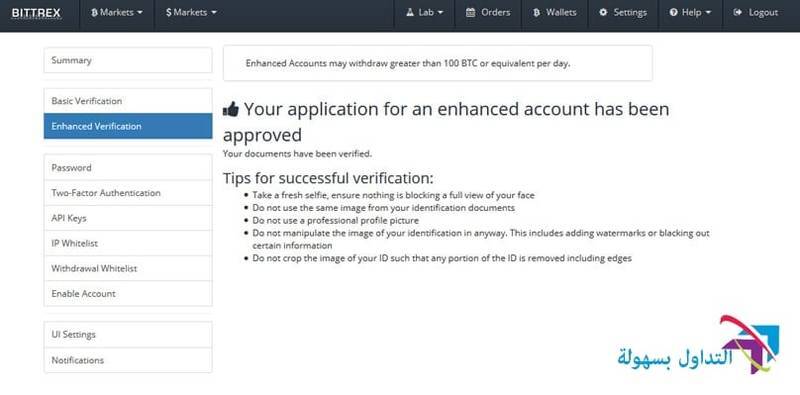Open UI Settings in the sidebar
800x395 pixels.
[128, 335]
